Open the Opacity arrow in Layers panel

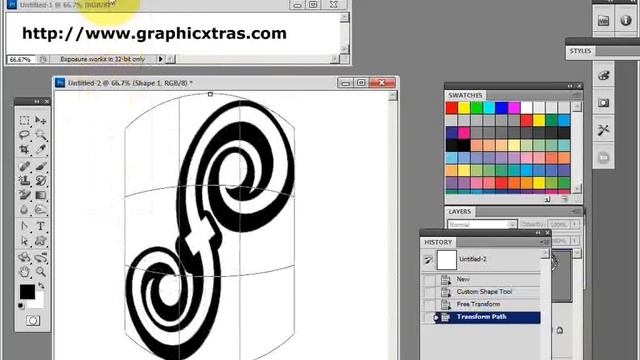(x=575, y=224)
